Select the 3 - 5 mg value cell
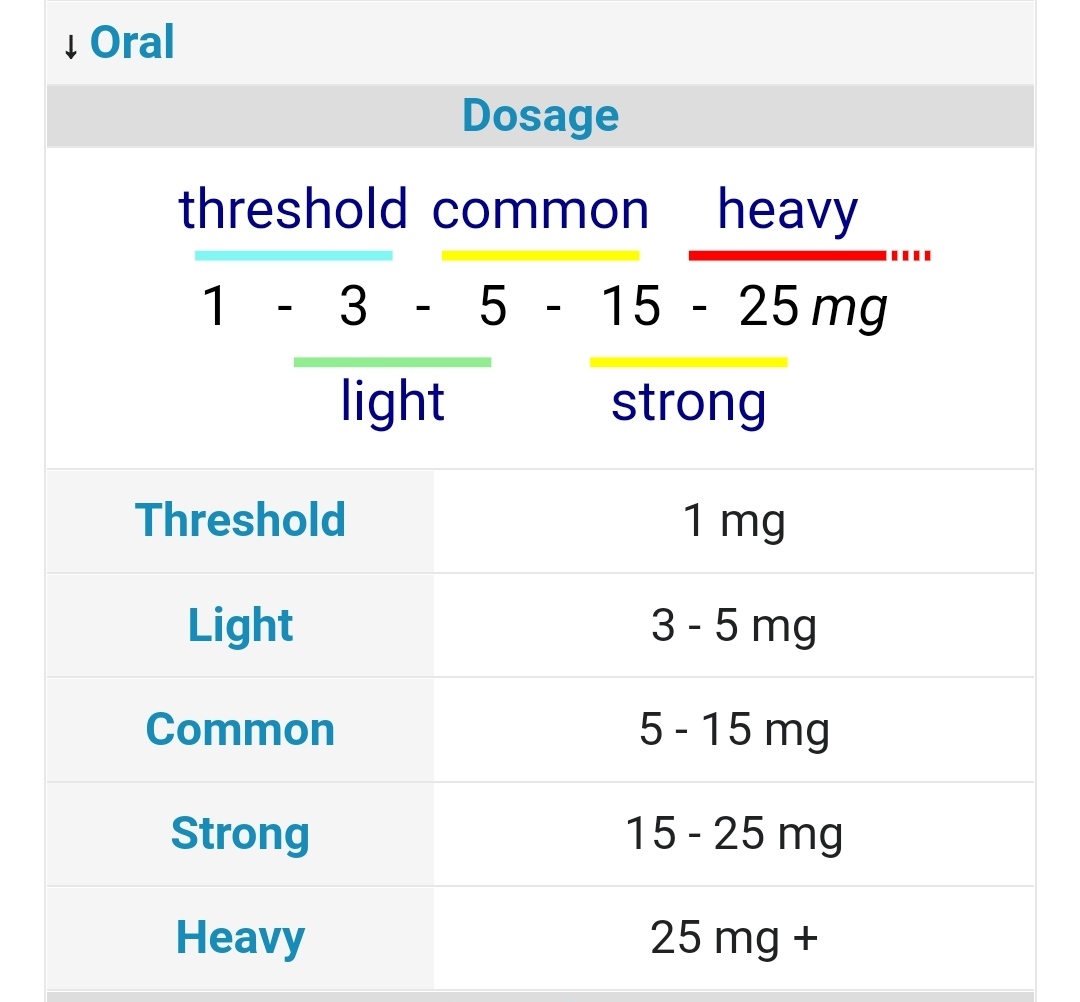This screenshot has height=1002, width=1080. [734, 625]
